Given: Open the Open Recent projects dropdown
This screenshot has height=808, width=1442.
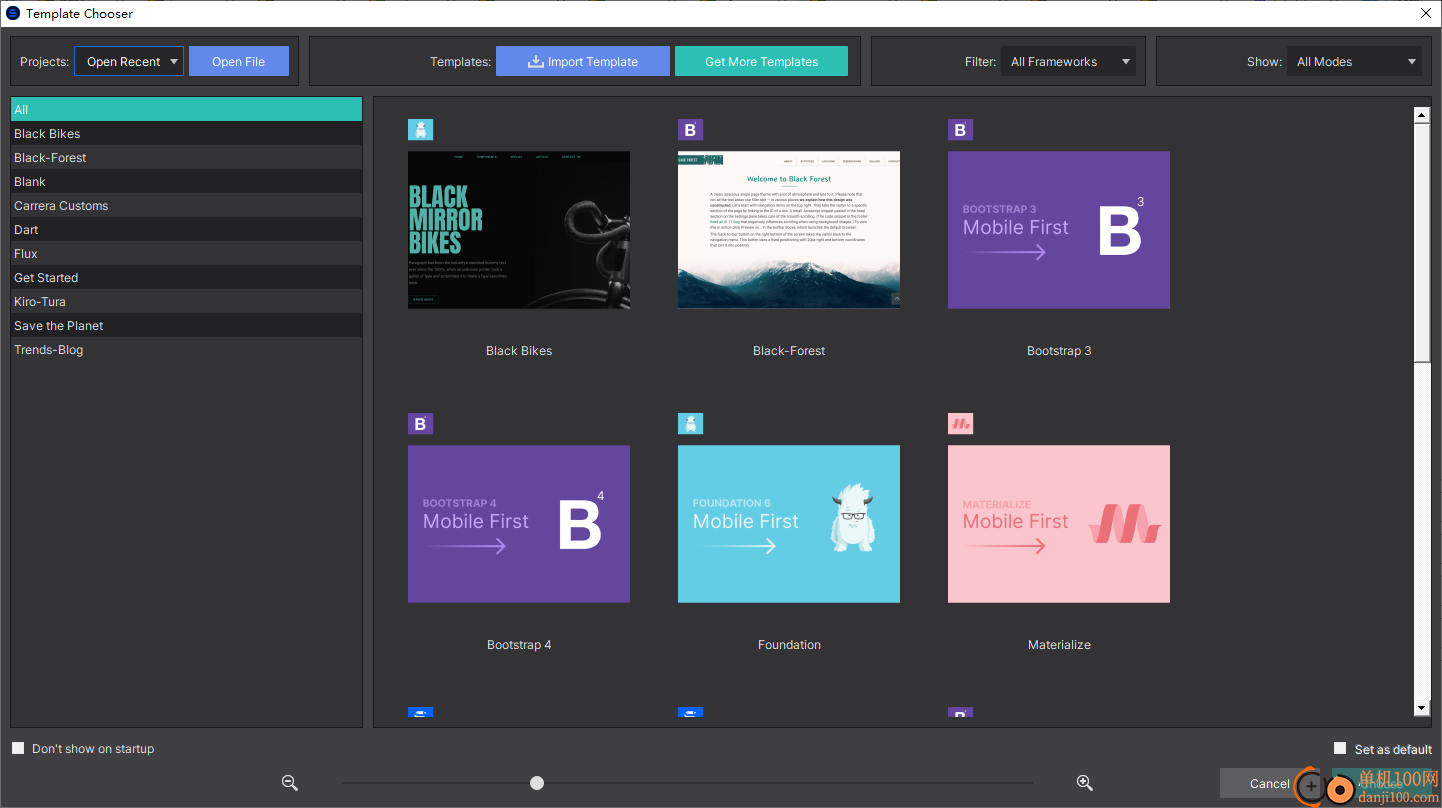Looking at the screenshot, I should pos(129,61).
